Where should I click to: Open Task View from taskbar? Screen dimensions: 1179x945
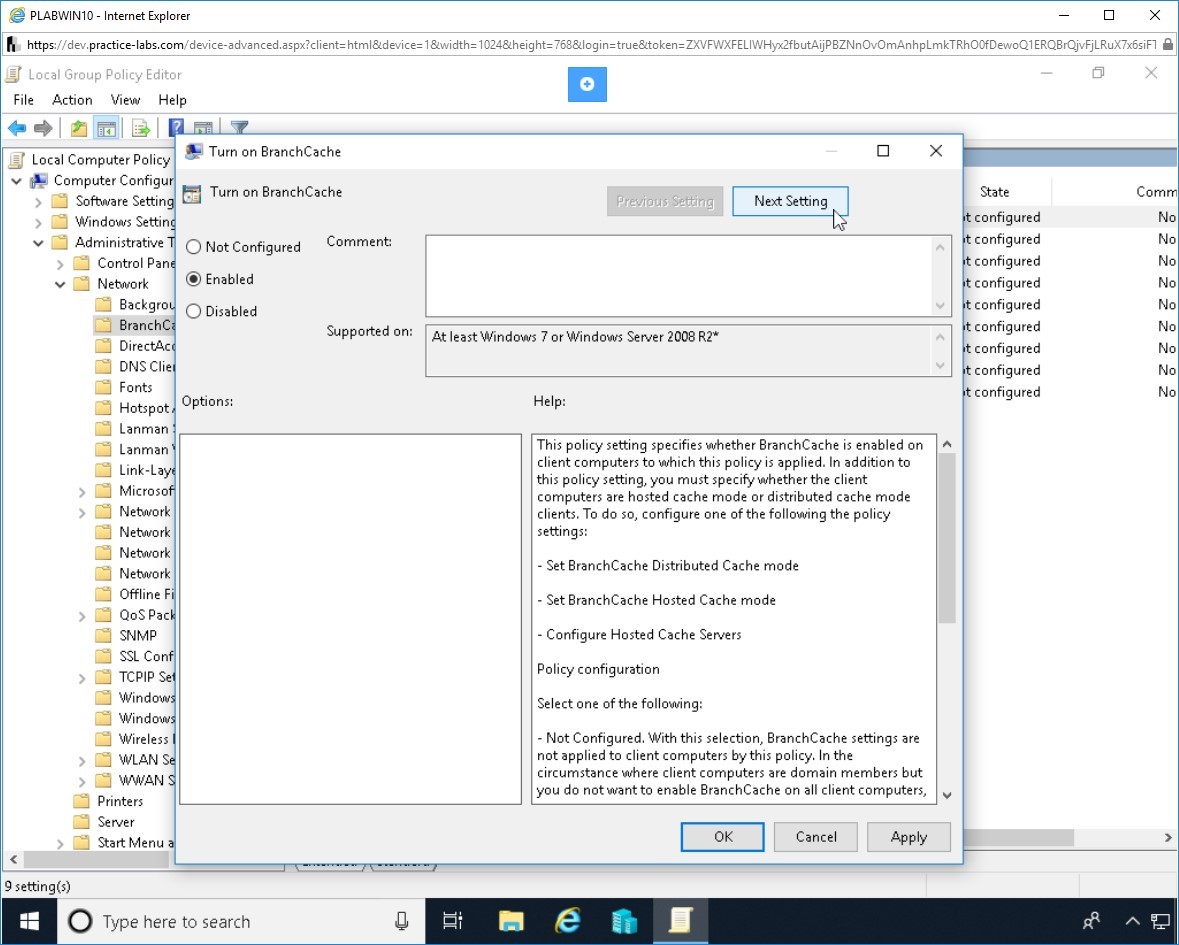[453, 921]
